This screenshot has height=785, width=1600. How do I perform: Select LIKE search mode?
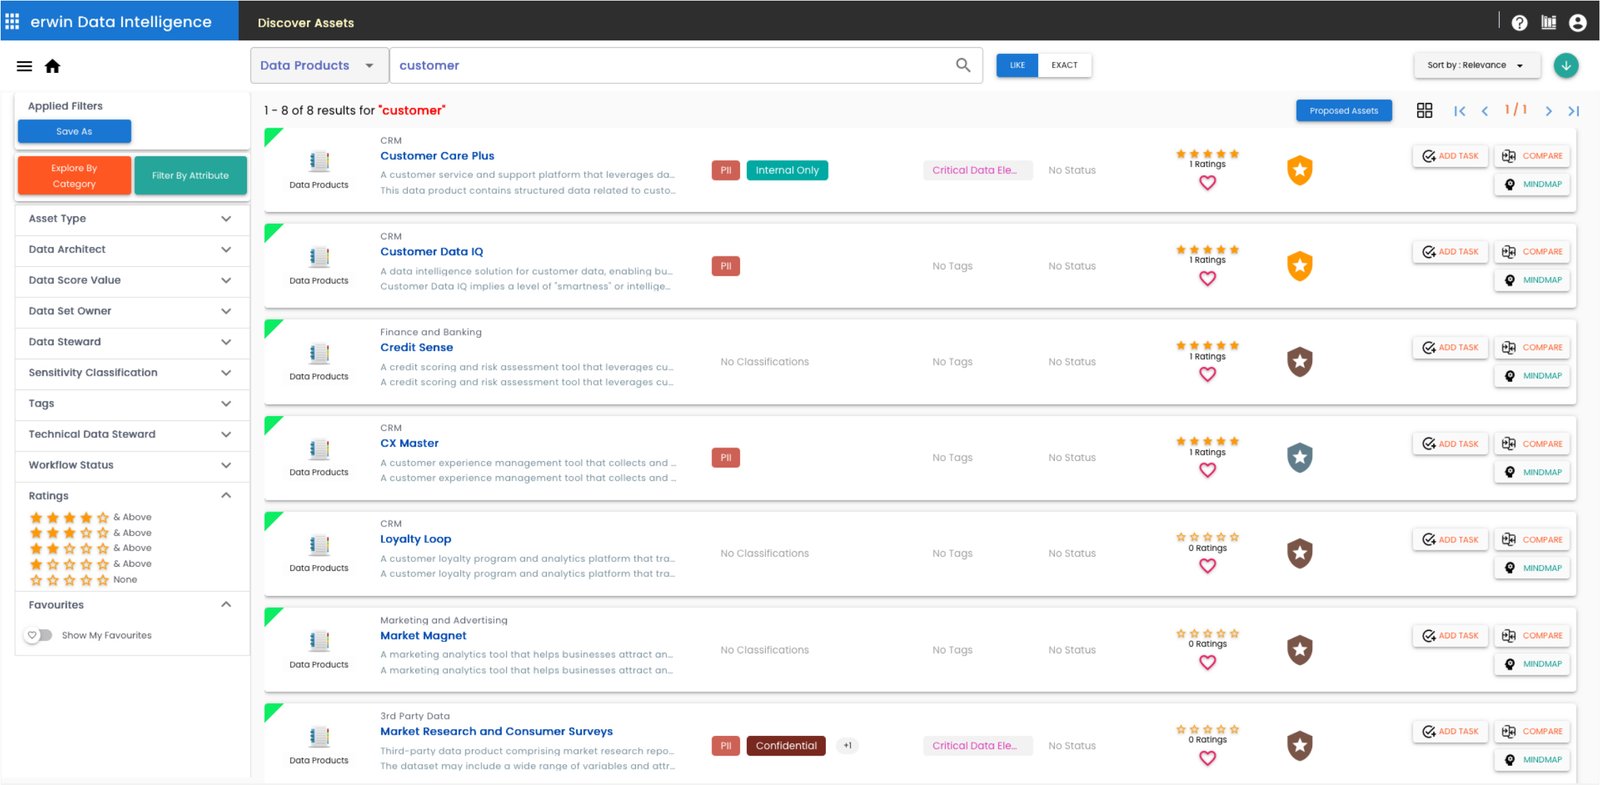pyautogui.click(x=1017, y=65)
